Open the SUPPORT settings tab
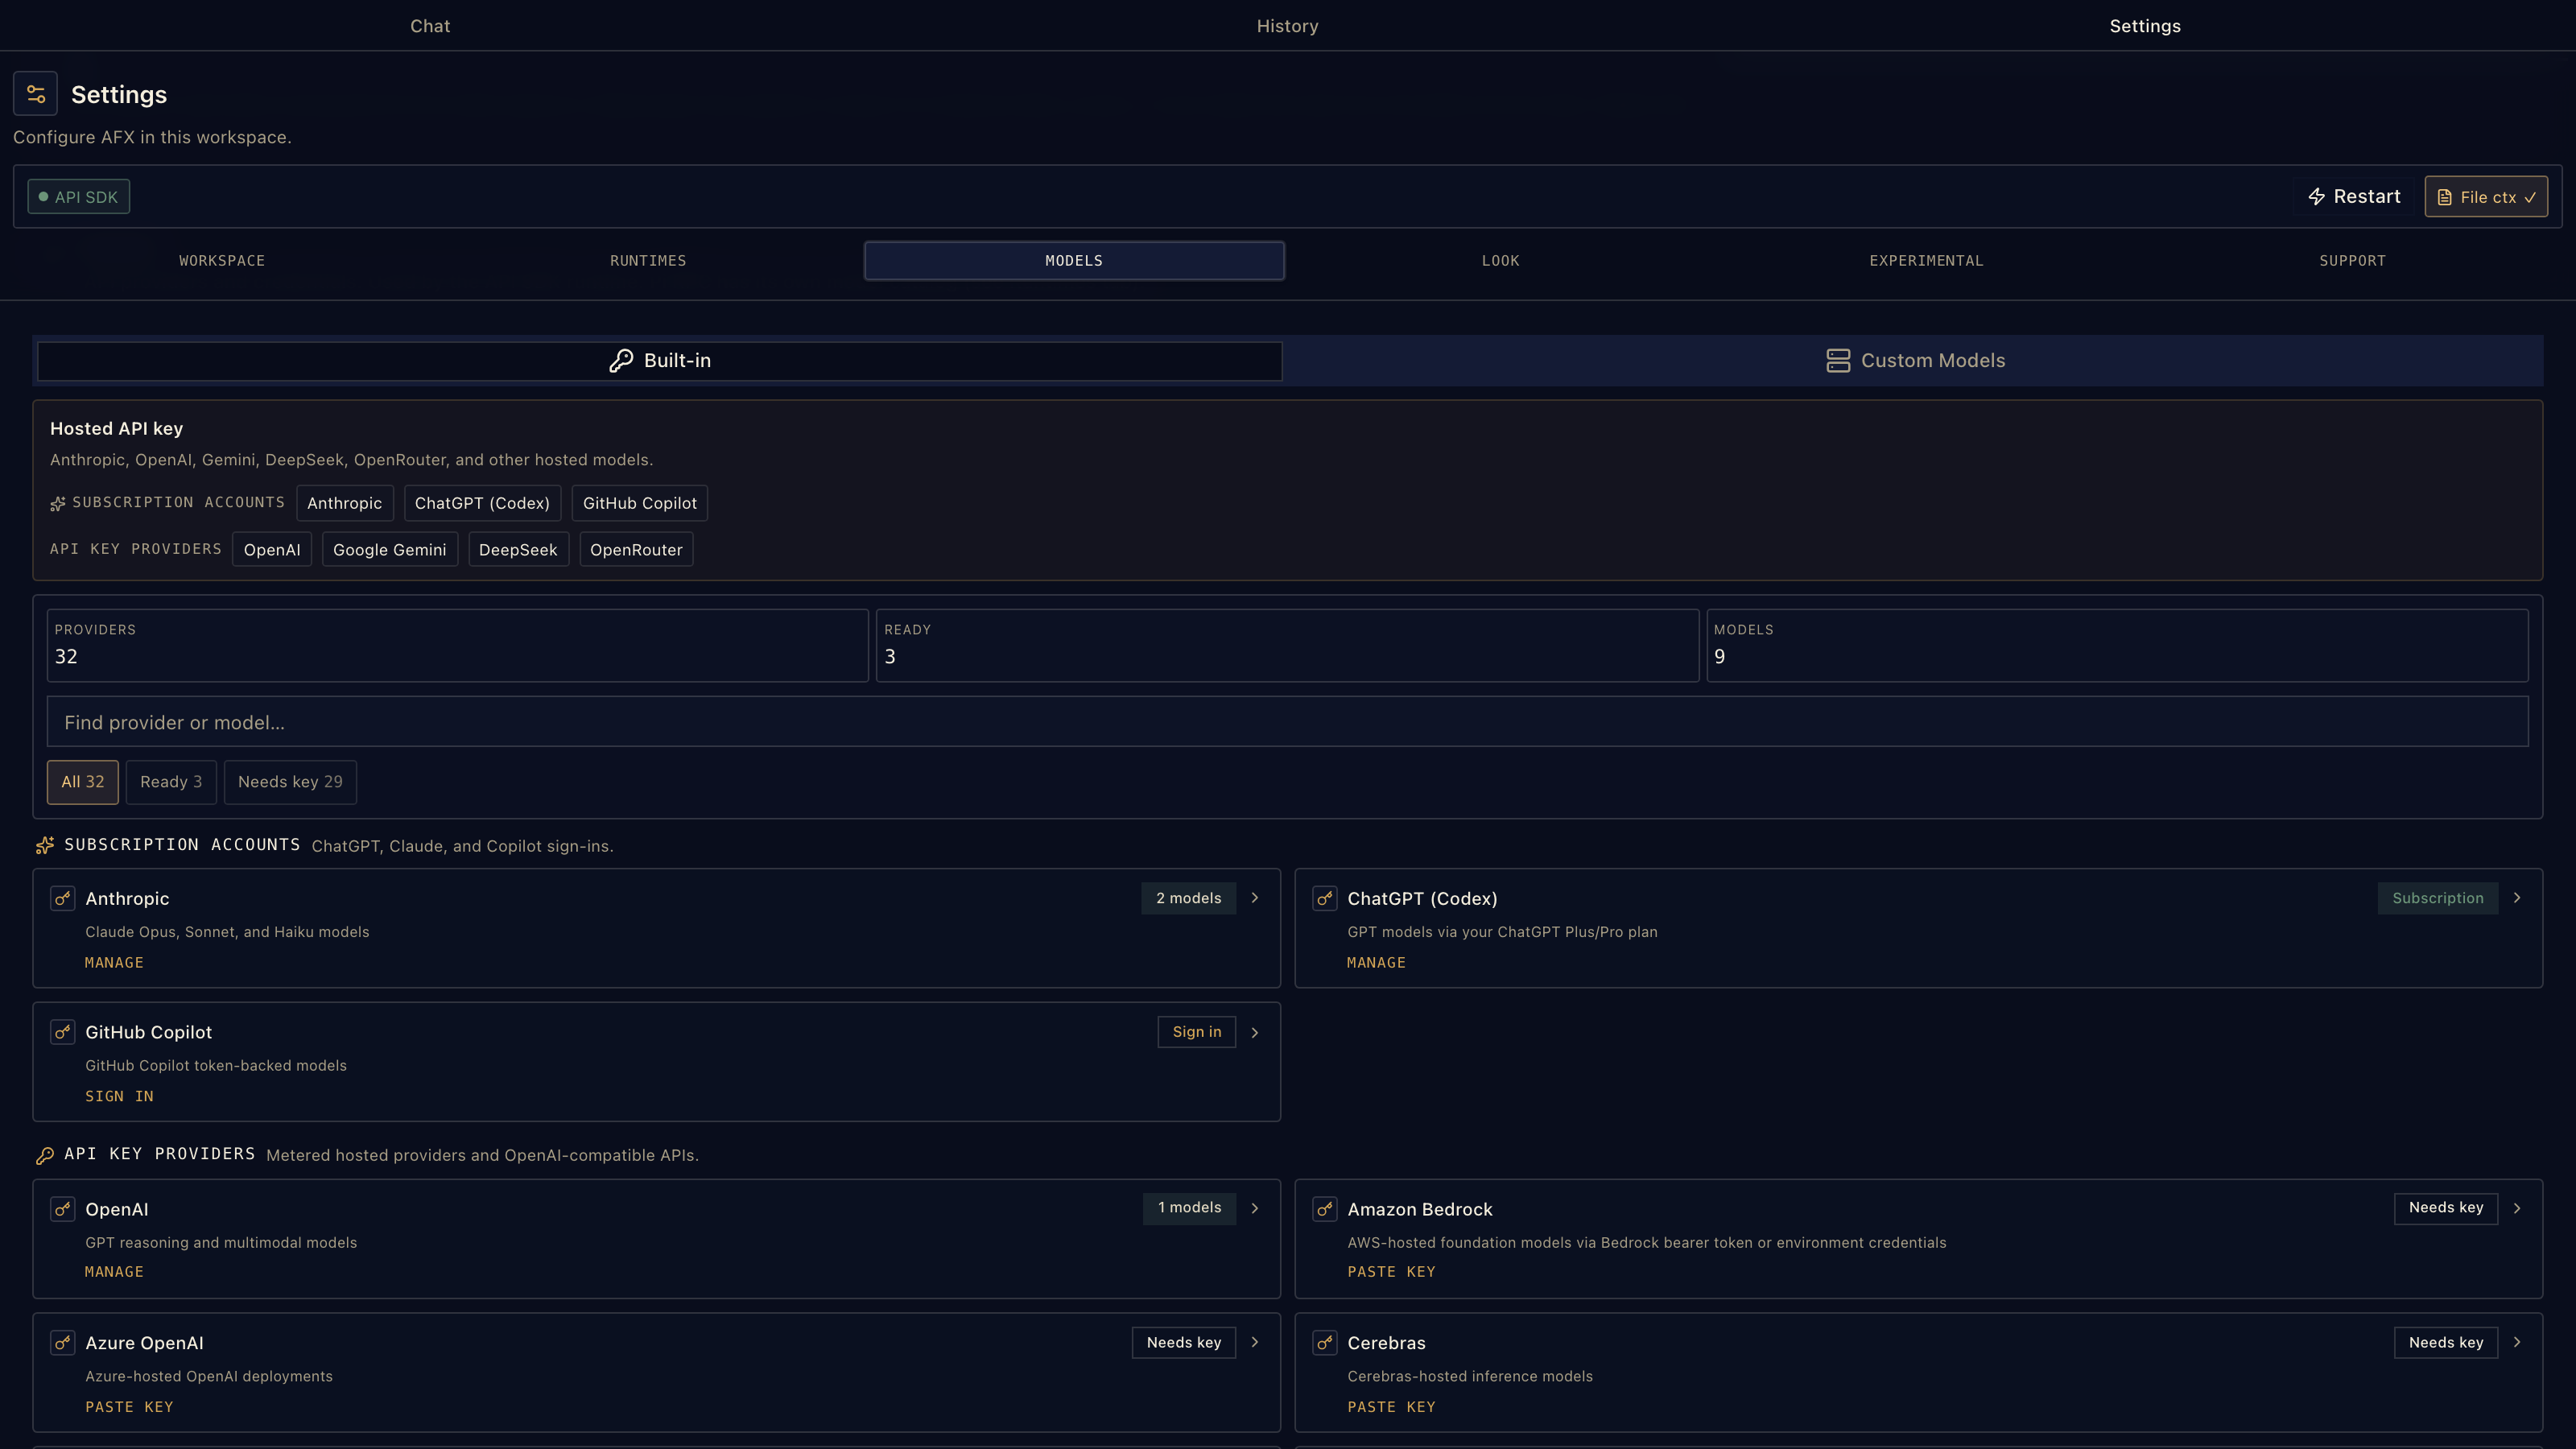 2352,261
